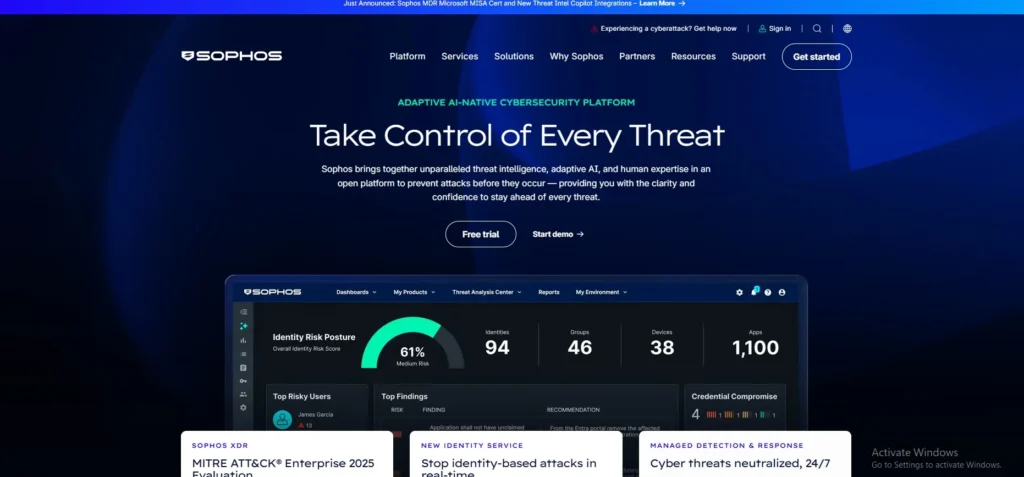This screenshot has width=1024, height=477.
Task: Click the Adaptive AI-Native Cybersecurity Platform tagline
Action: 516,103
